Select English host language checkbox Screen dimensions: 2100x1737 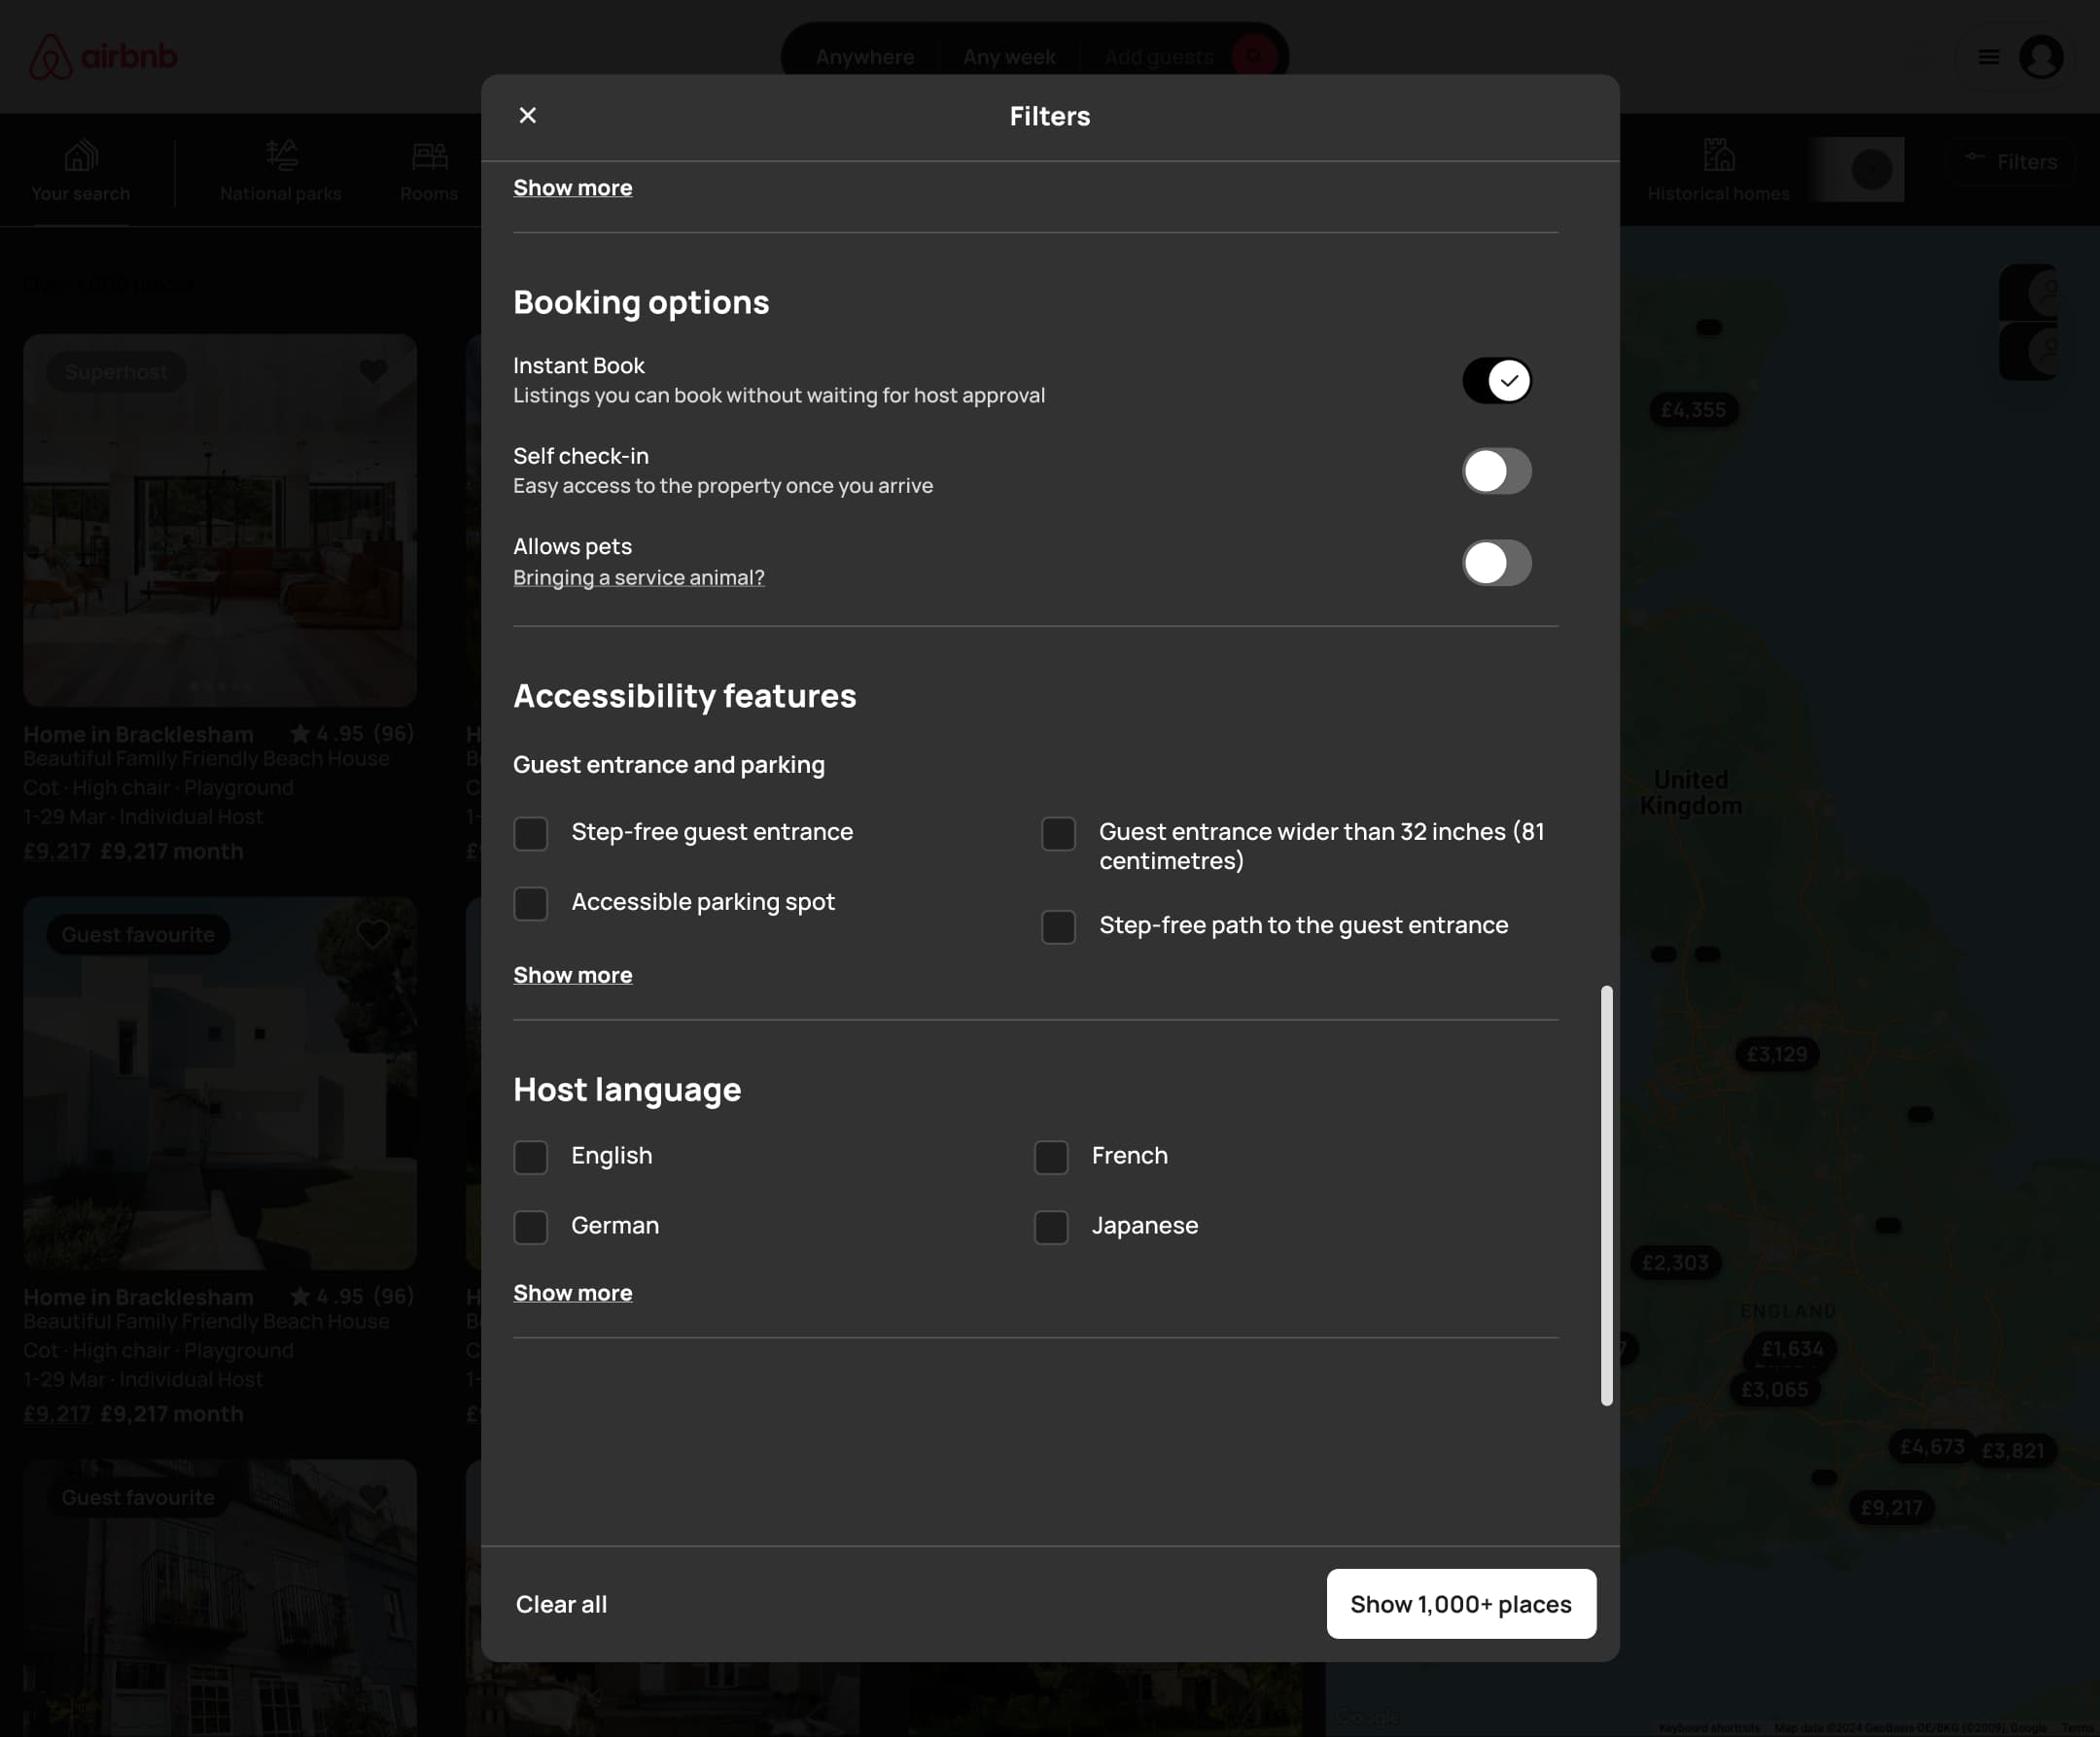tap(531, 1157)
